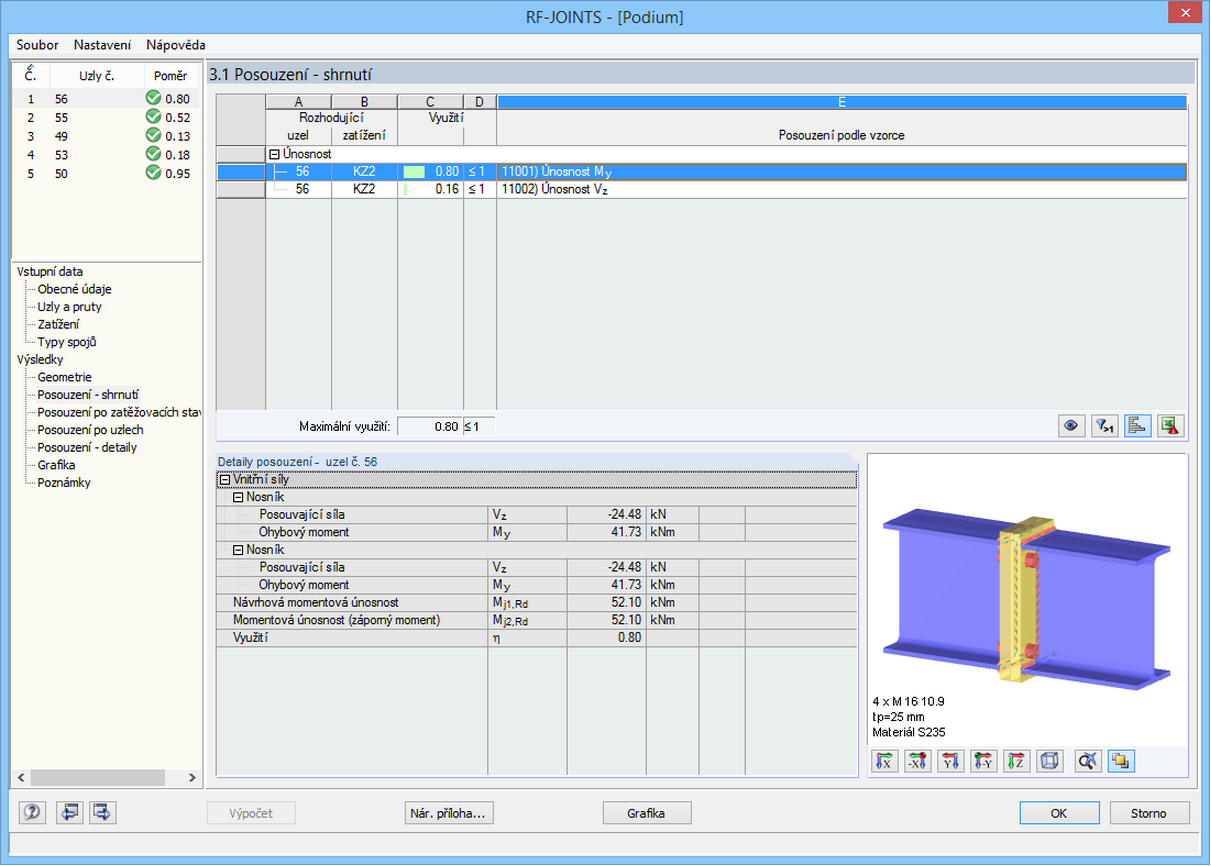Select Zatížení in the navigator tree
Image resolution: width=1211 pixels, height=866 pixels.
pyautogui.click(x=58, y=324)
